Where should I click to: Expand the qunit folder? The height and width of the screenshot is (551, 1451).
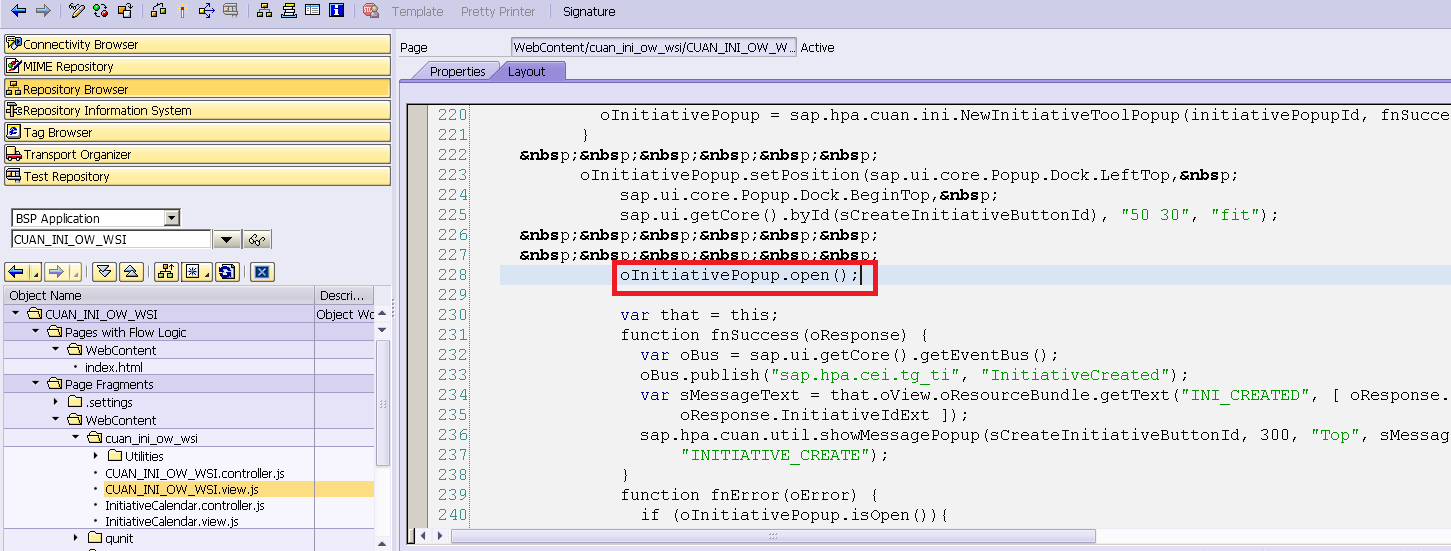[x=77, y=538]
